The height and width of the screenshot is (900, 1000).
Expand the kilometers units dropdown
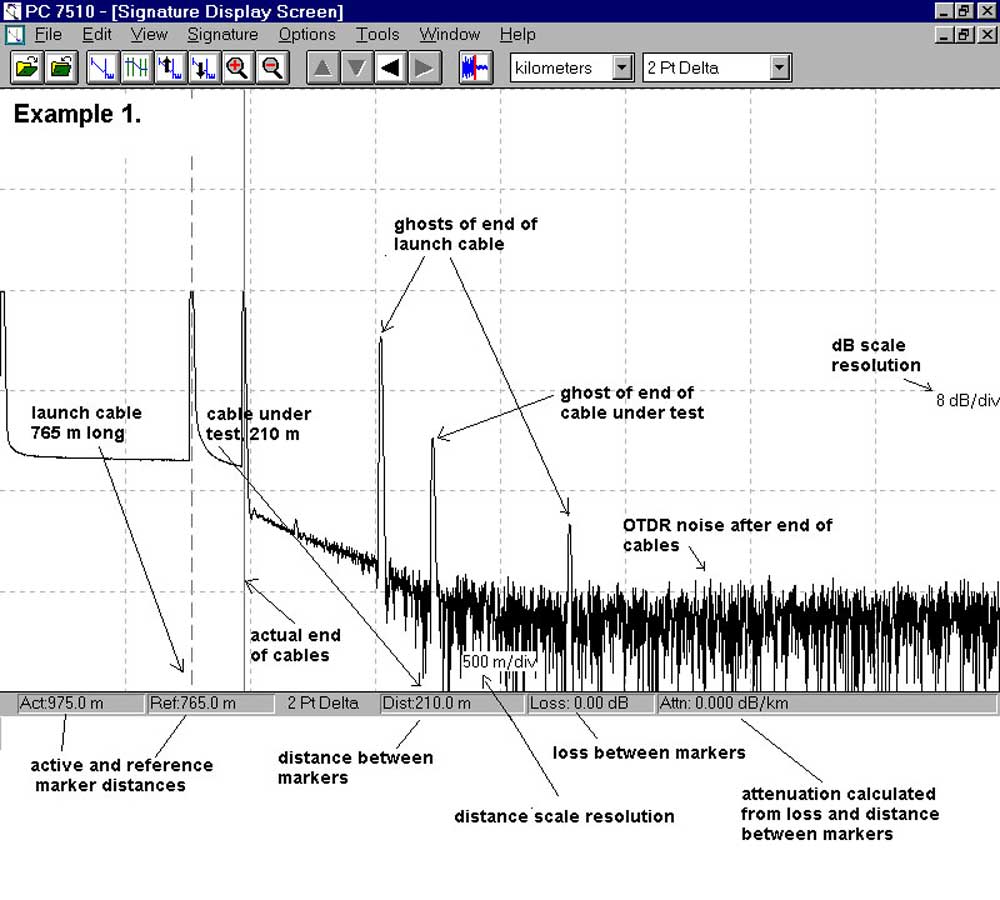pyautogui.click(x=622, y=68)
